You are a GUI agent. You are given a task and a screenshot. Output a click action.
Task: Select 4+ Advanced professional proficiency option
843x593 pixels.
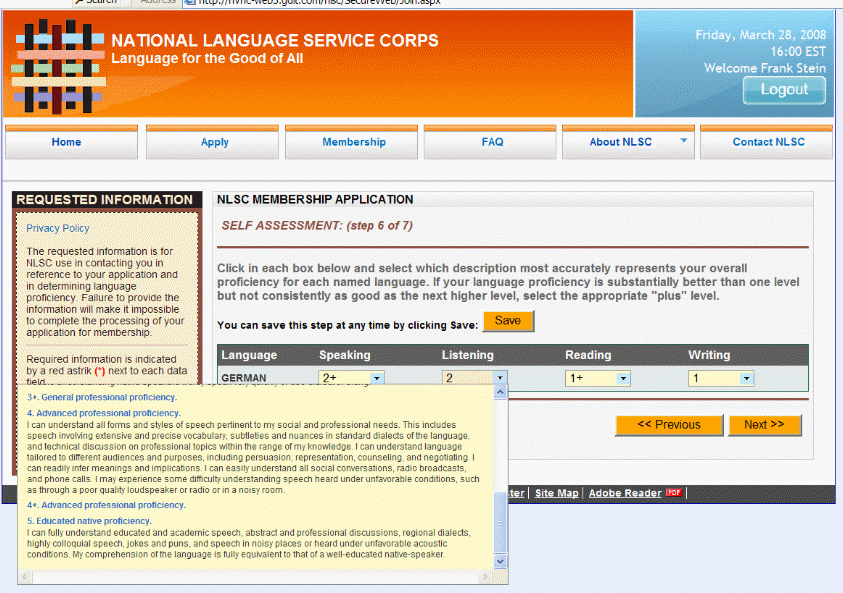pos(106,505)
